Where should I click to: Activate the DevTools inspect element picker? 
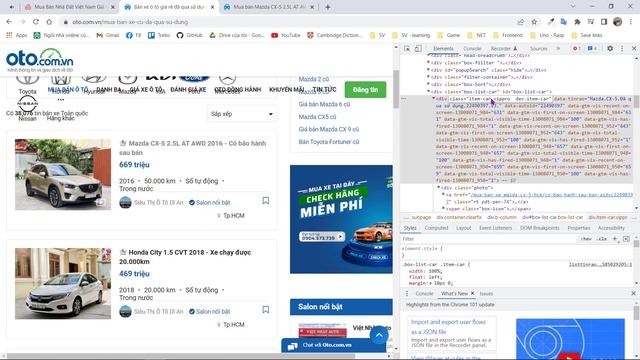coord(407,48)
